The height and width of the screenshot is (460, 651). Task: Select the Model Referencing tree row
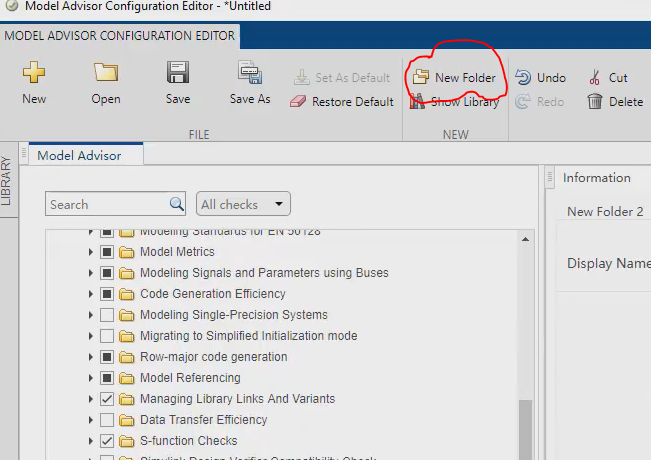click(x=282, y=378)
